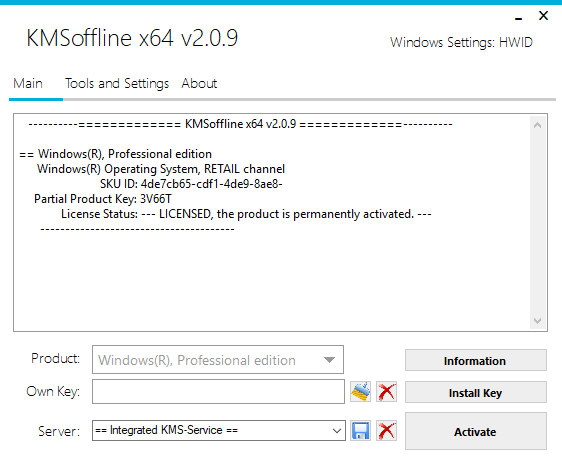Switch to the Main tab

pos(28,84)
